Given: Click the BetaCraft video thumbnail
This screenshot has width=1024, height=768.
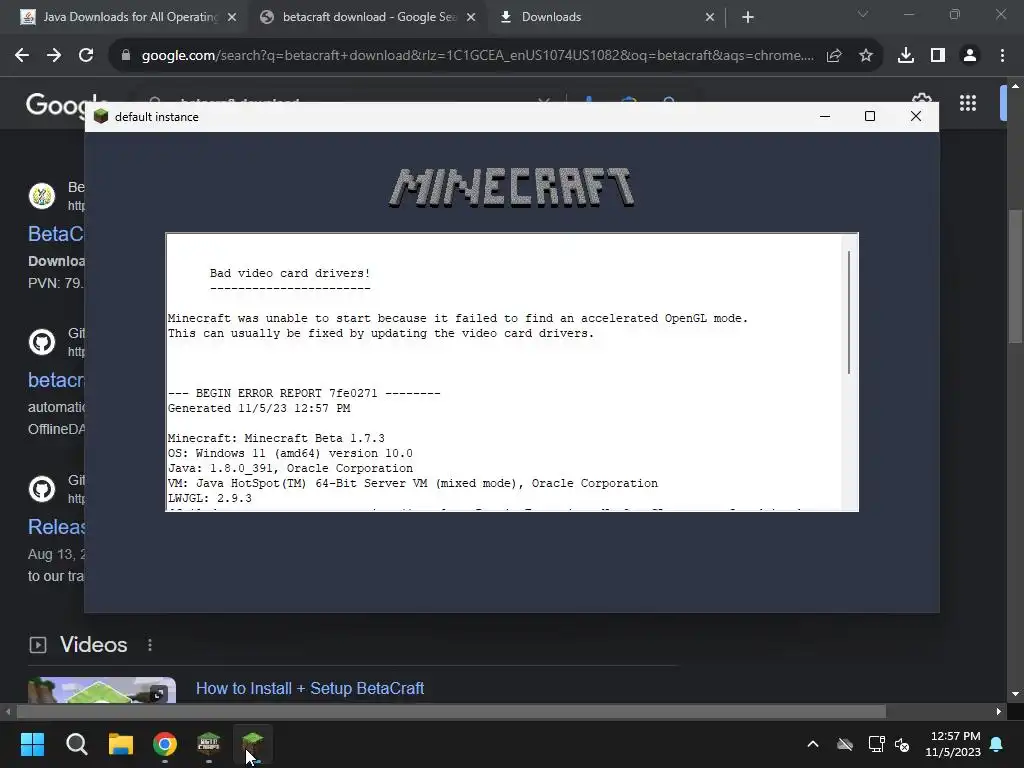Looking at the screenshot, I should coord(102,690).
